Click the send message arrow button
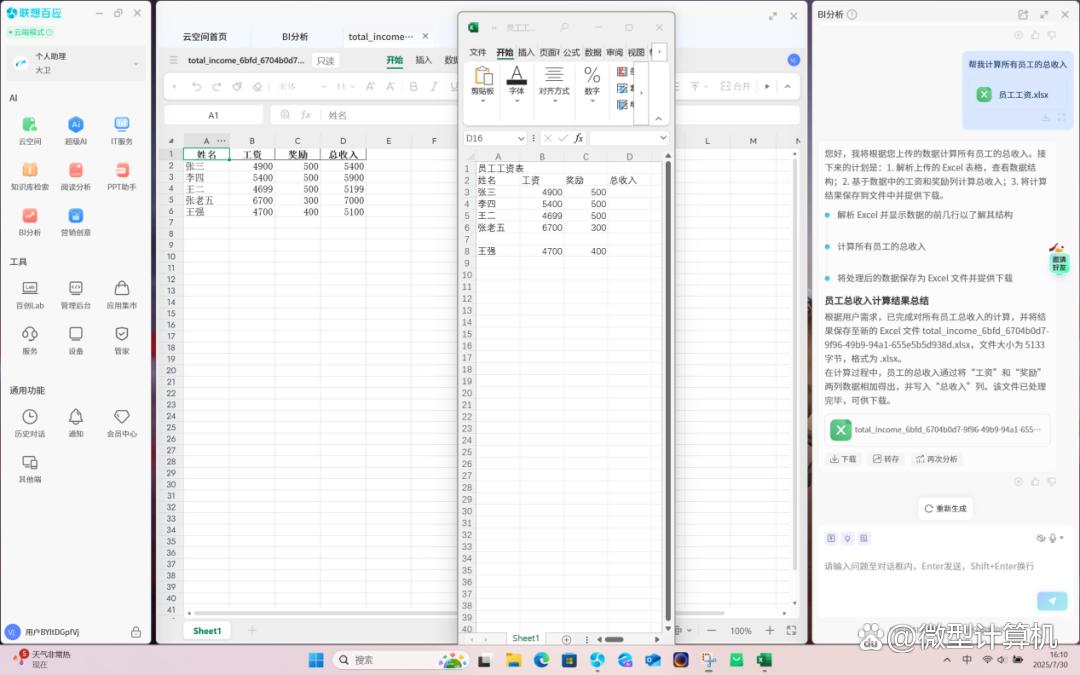Screen dimensions: 1080x675 pyautogui.click(x=1050, y=600)
